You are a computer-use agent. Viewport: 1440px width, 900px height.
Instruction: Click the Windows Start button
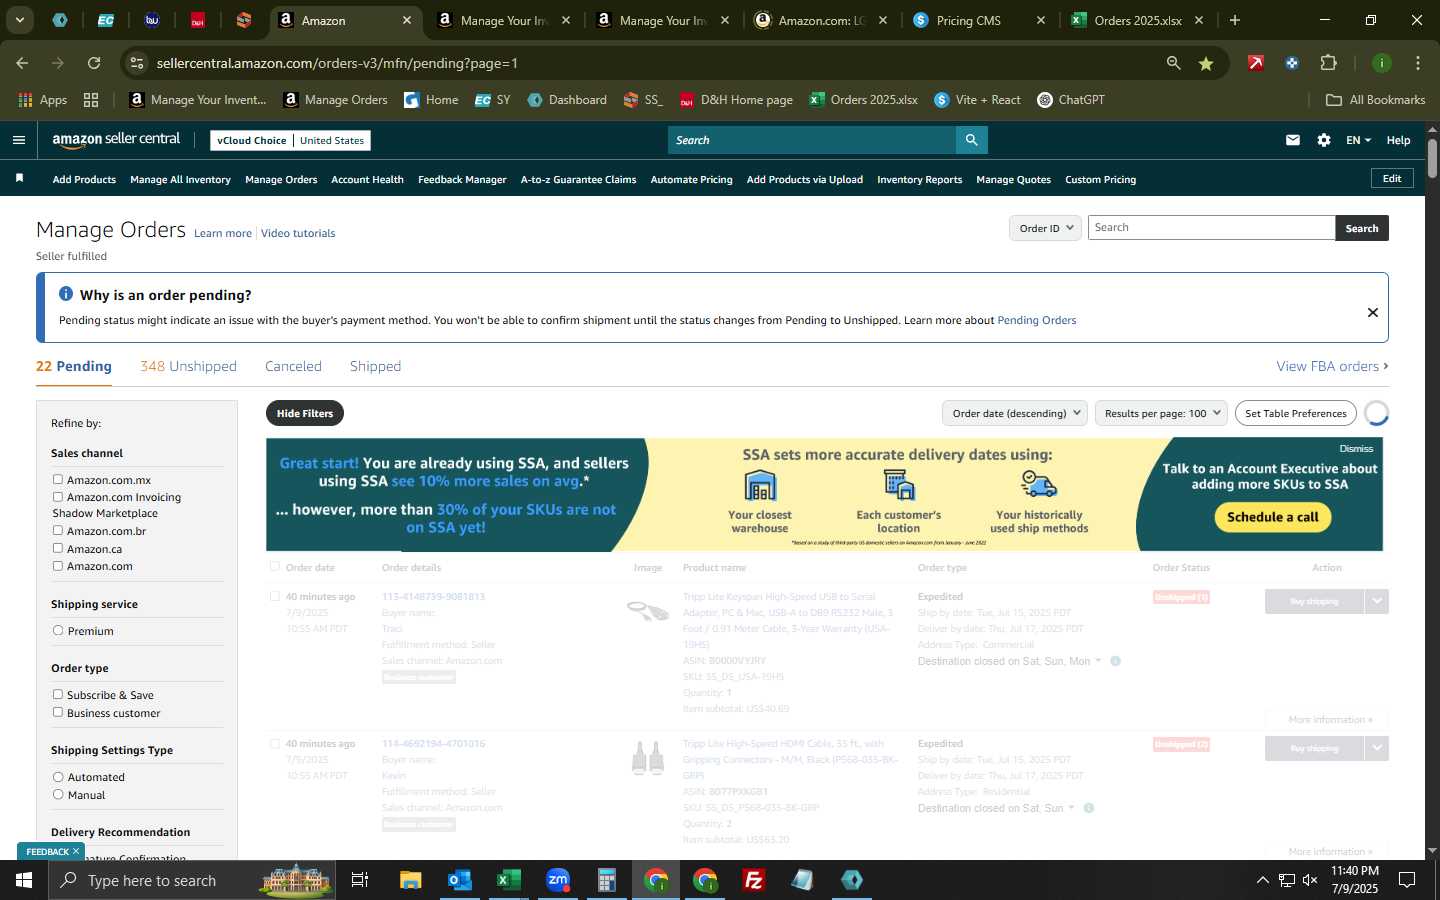24,880
